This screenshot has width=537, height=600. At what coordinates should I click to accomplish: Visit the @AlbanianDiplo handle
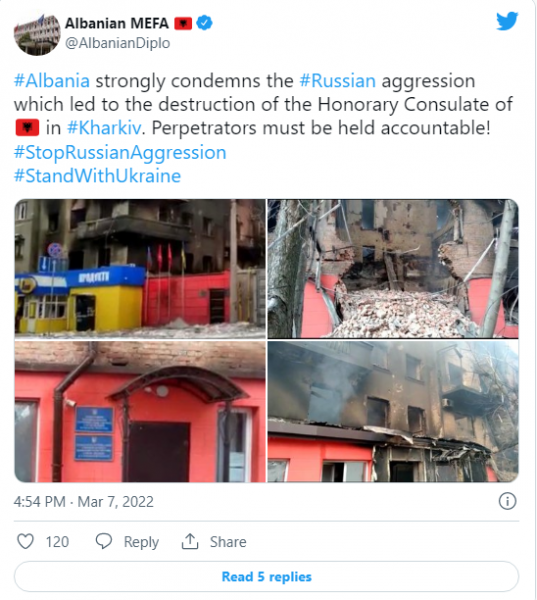pyautogui.click(x=118, y=43)
